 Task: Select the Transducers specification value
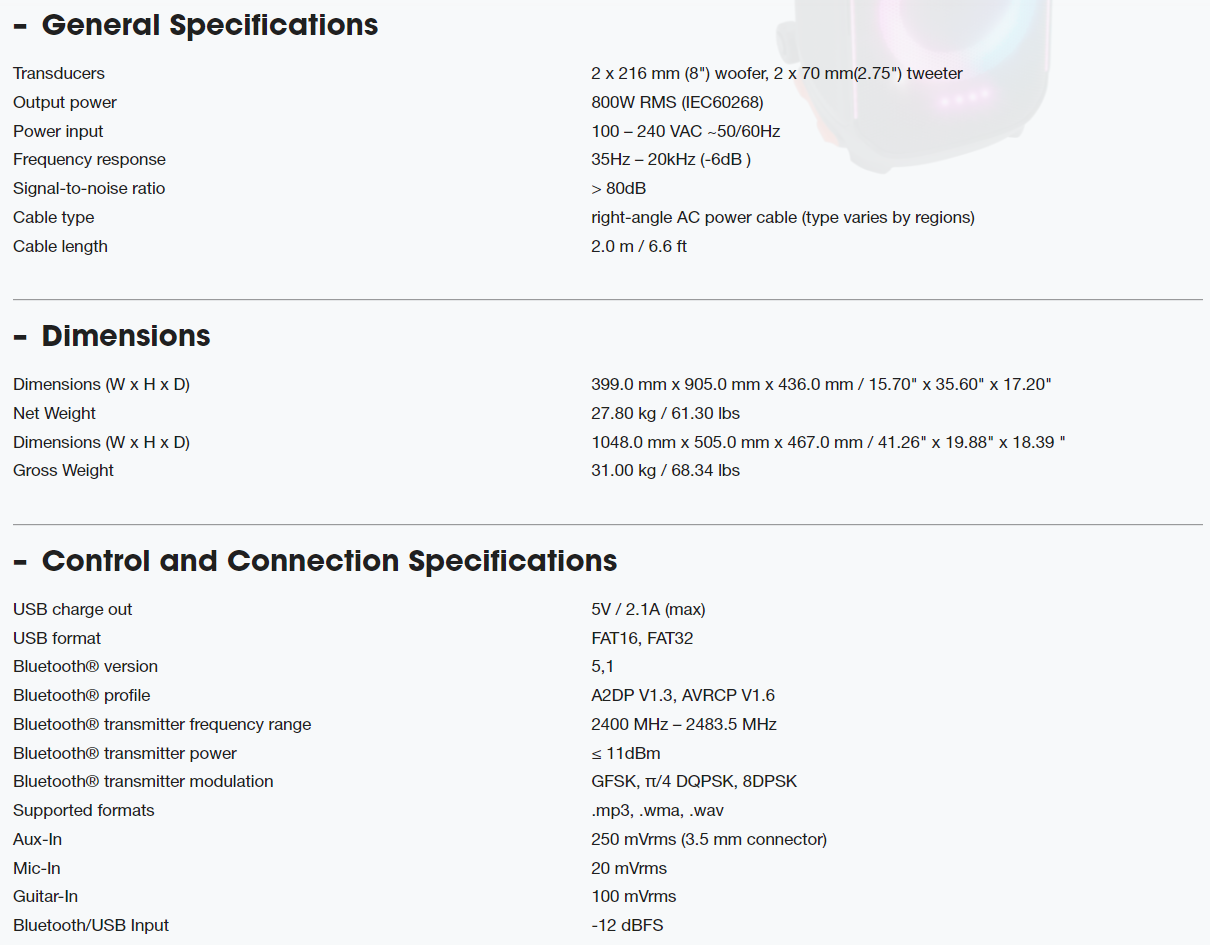777,73
